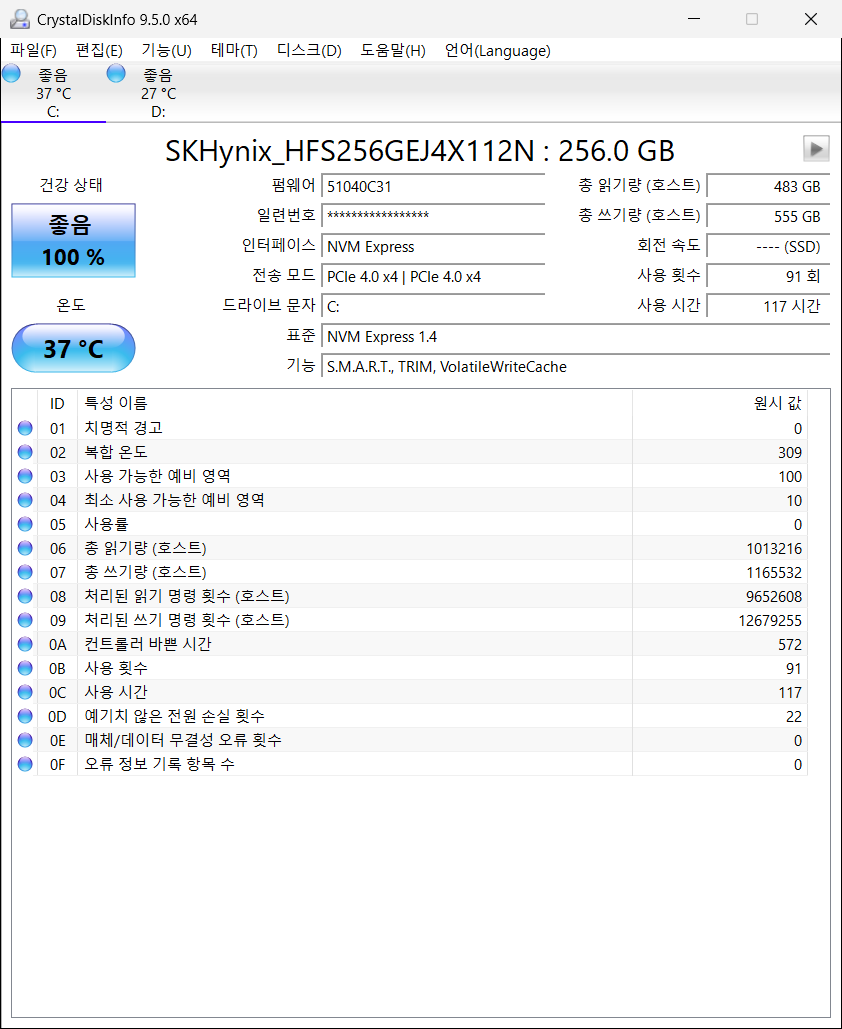Open the 언어(Language) menu

click(x=497, y=51)
